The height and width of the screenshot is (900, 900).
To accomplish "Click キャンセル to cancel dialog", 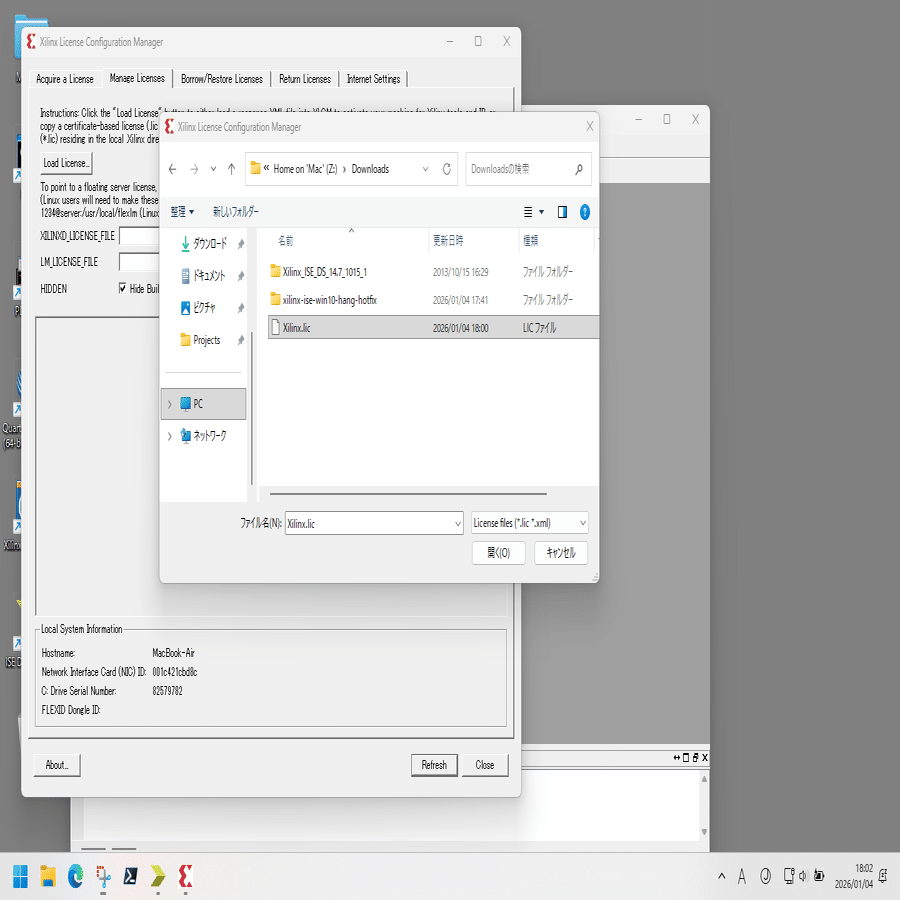I will [561, 553].
